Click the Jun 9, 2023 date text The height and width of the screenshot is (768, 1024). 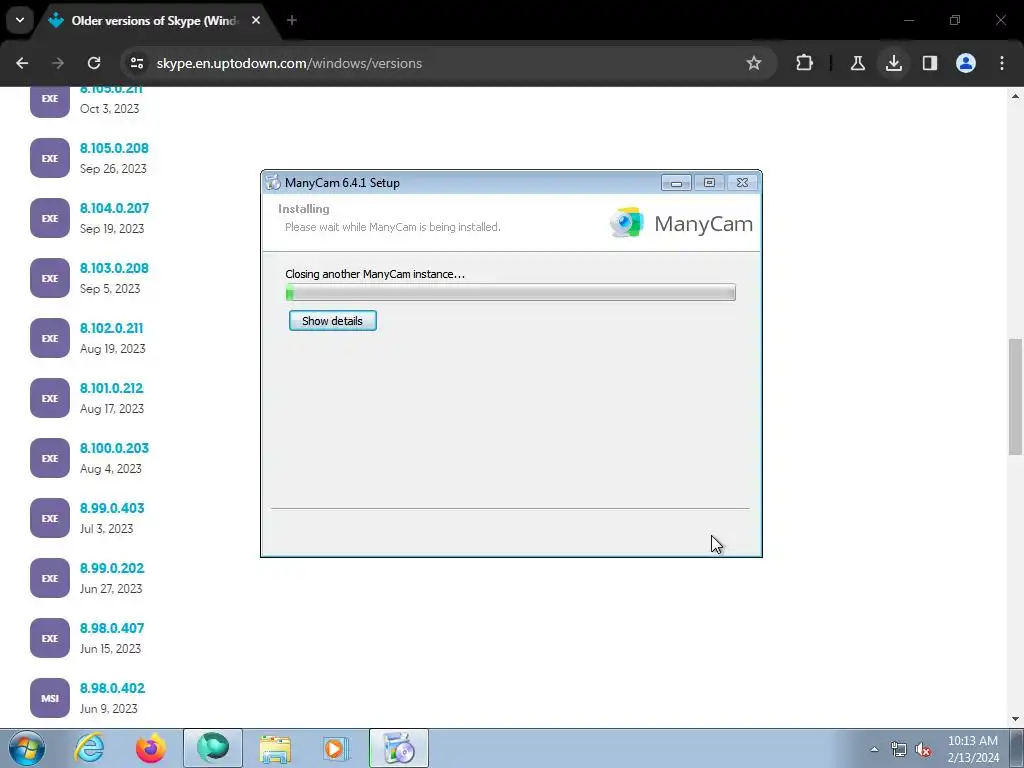[108, 709]
